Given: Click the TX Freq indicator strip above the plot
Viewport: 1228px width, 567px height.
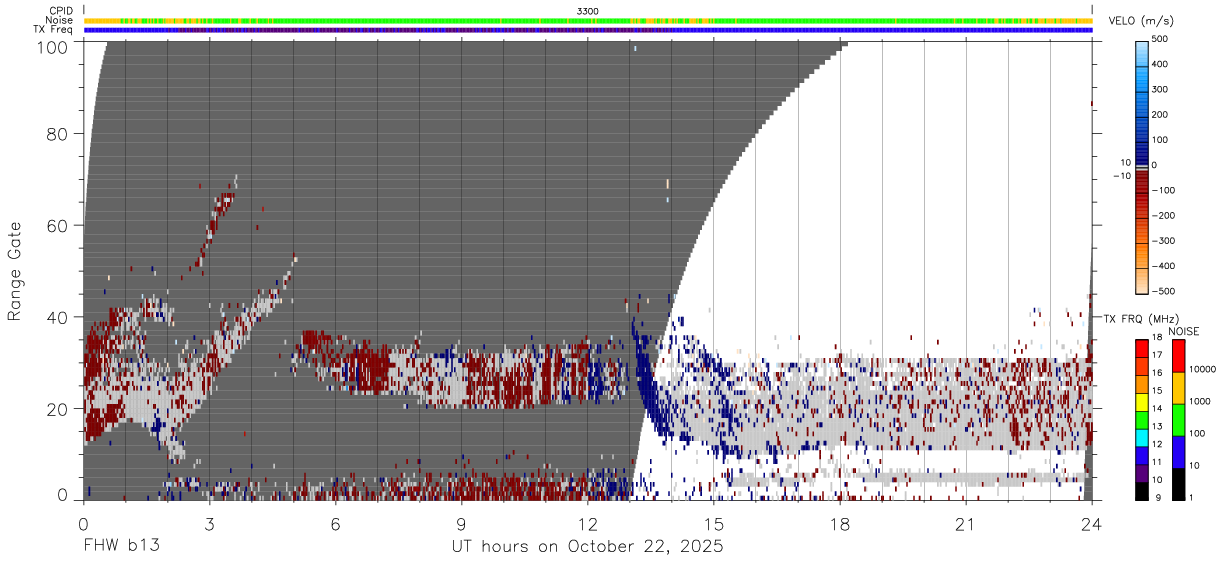Looking at the screenshot, I should pos(588,30).
